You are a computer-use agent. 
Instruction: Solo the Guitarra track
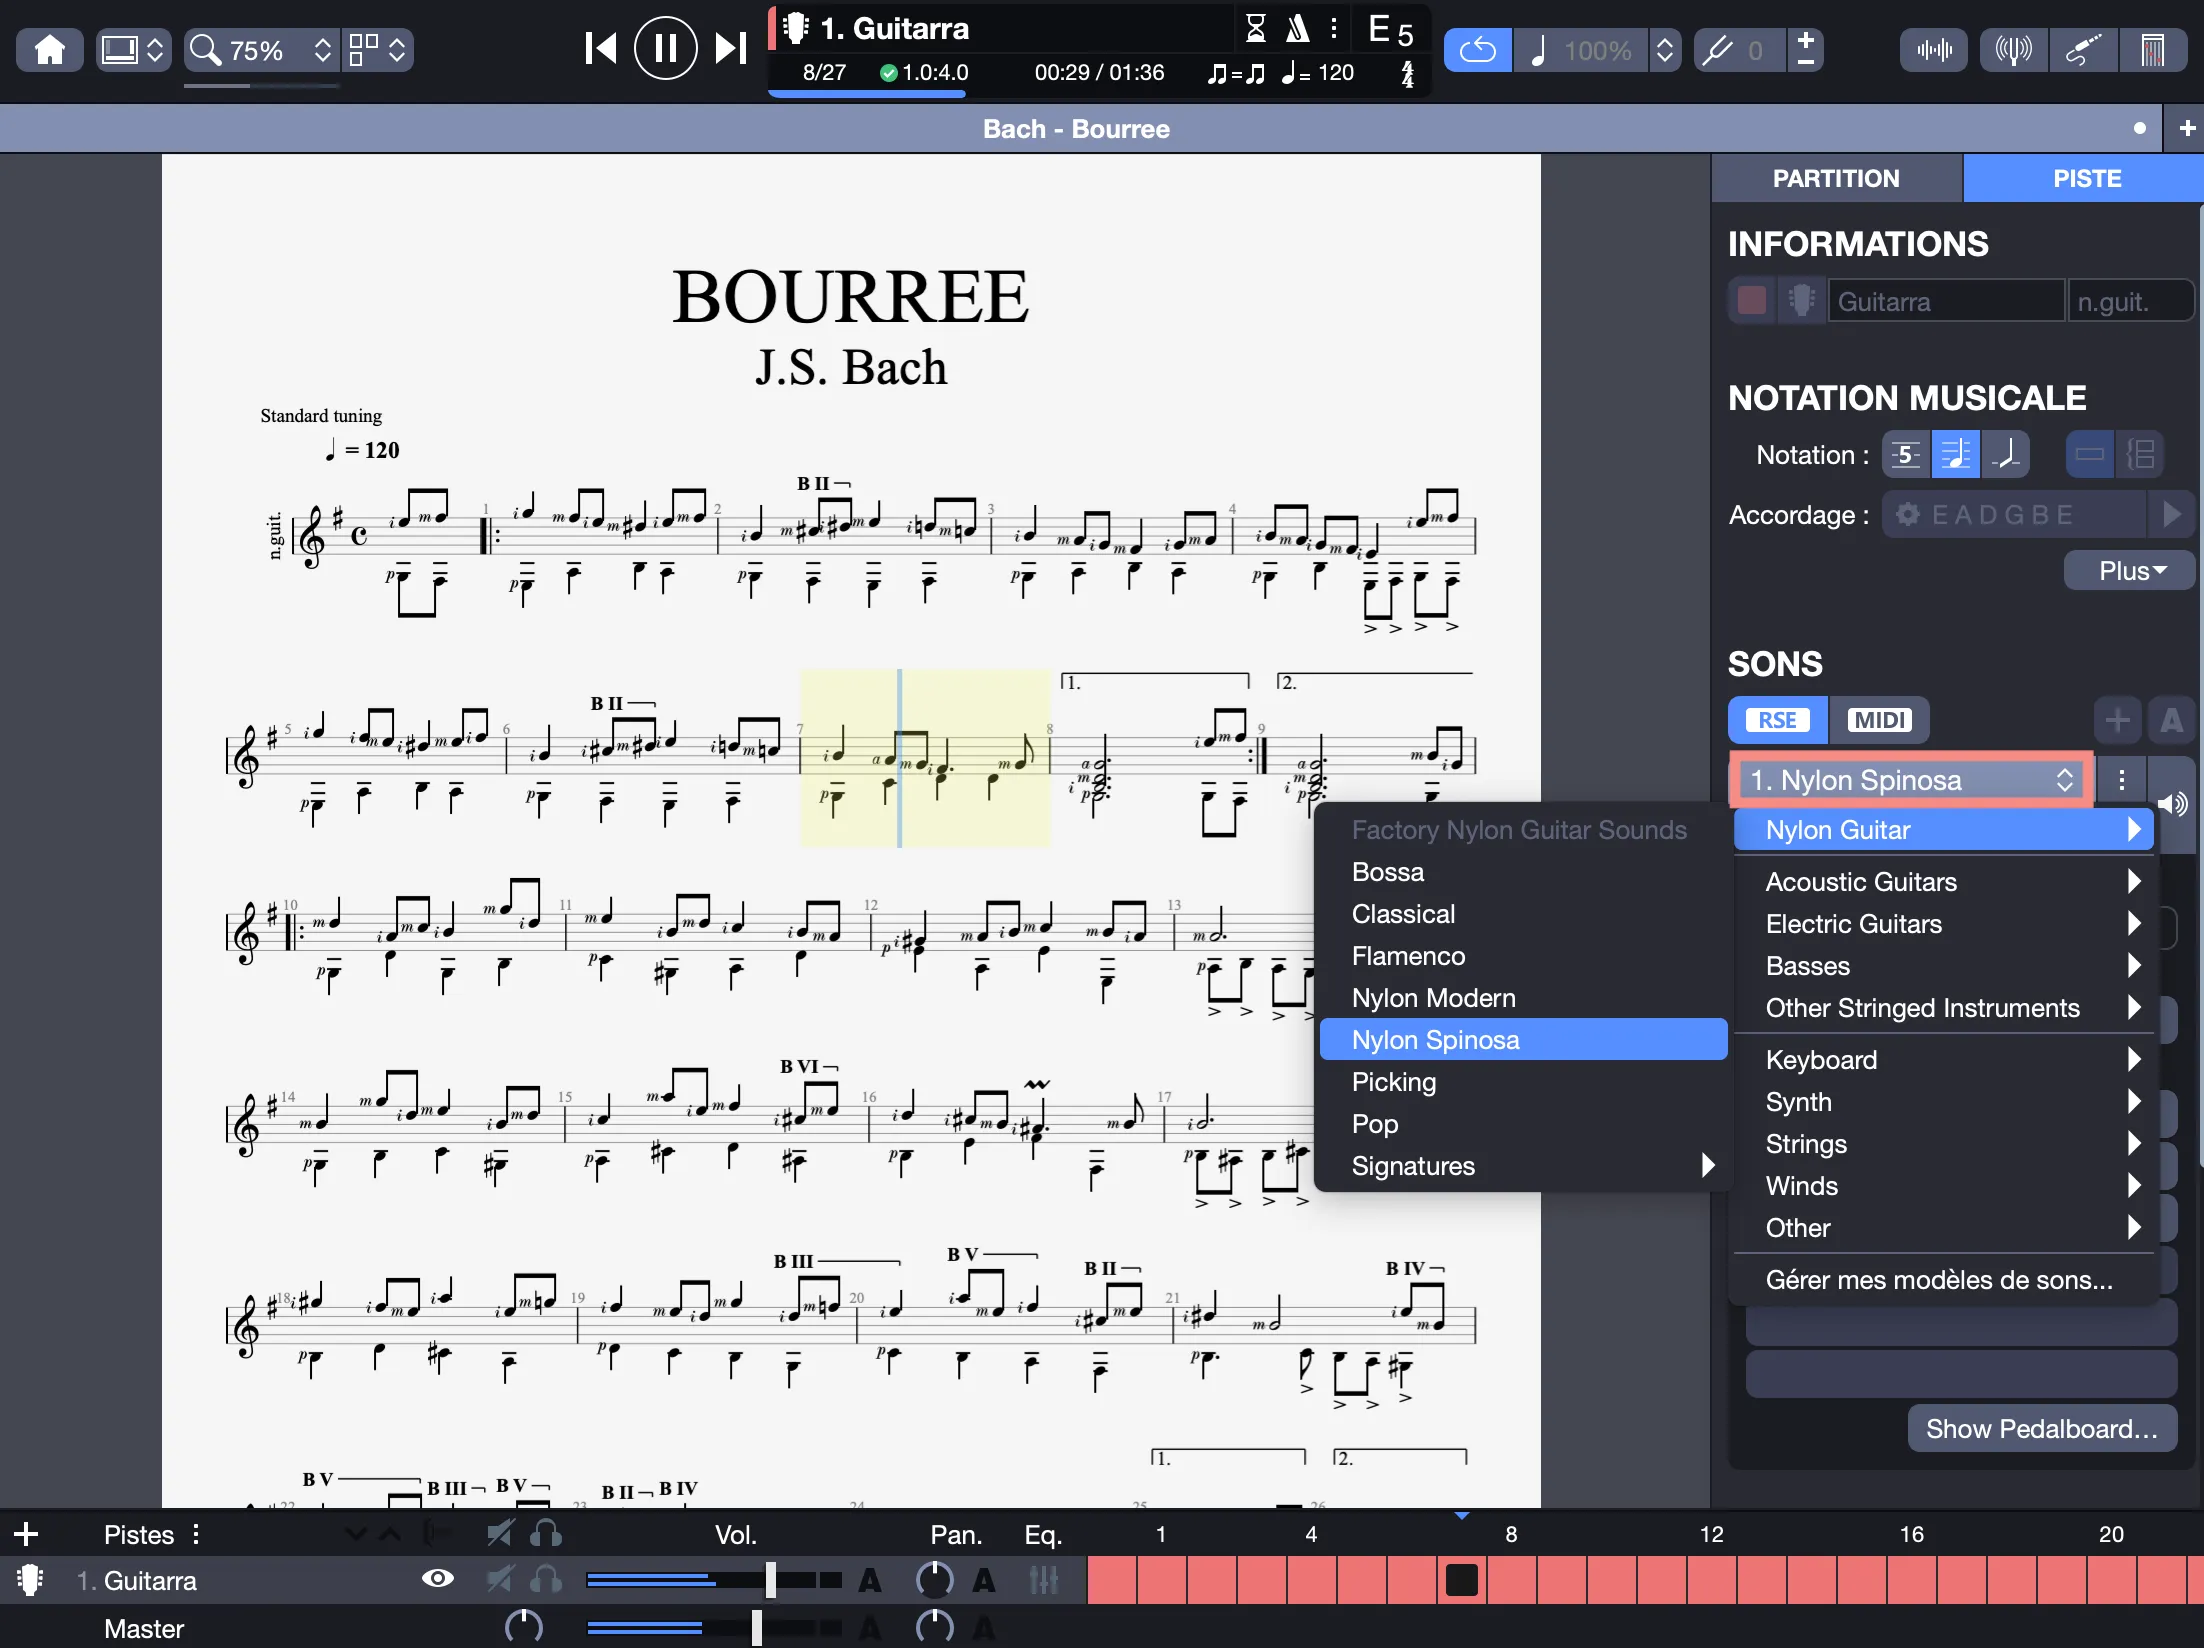(x=546, y=1580)
